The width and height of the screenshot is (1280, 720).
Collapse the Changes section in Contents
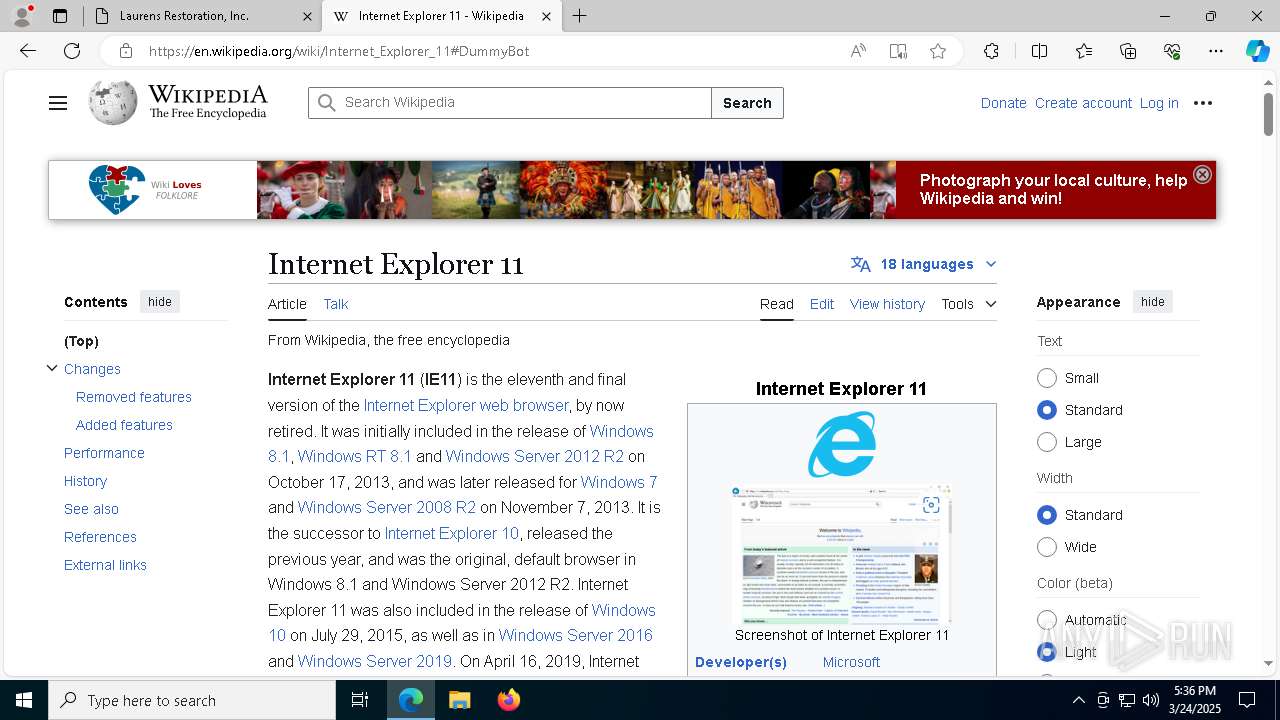coord(52,368)
